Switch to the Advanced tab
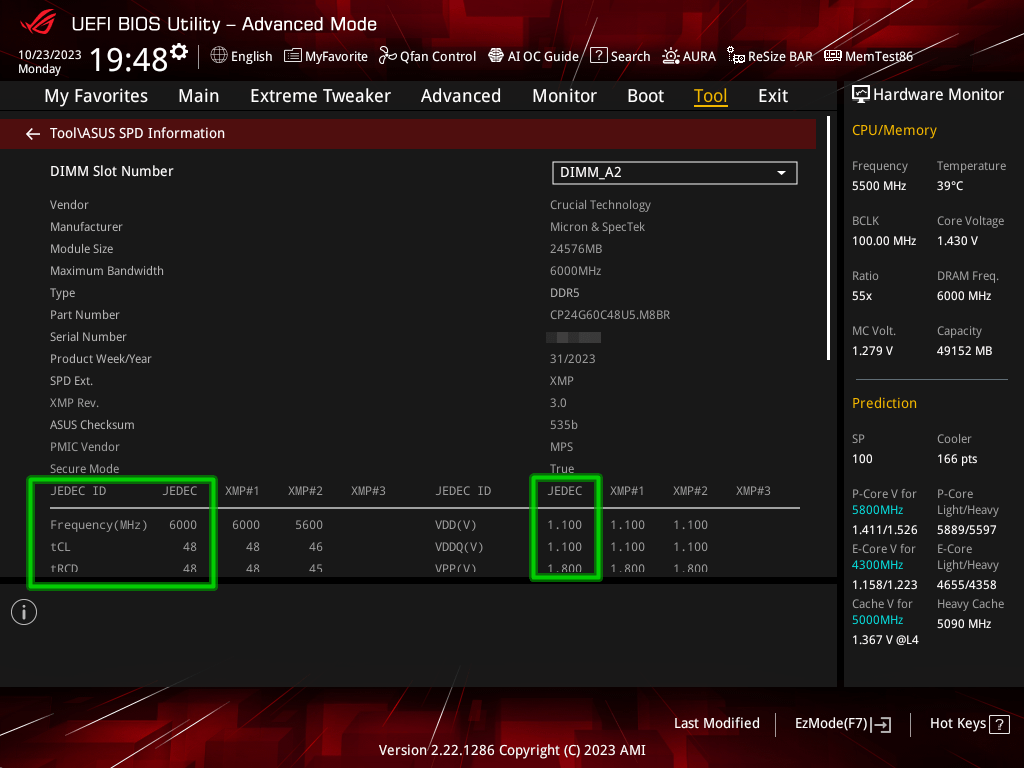The height and width of the screenshot is (768, 1024). pyautogui.click(x=461, y=96)
